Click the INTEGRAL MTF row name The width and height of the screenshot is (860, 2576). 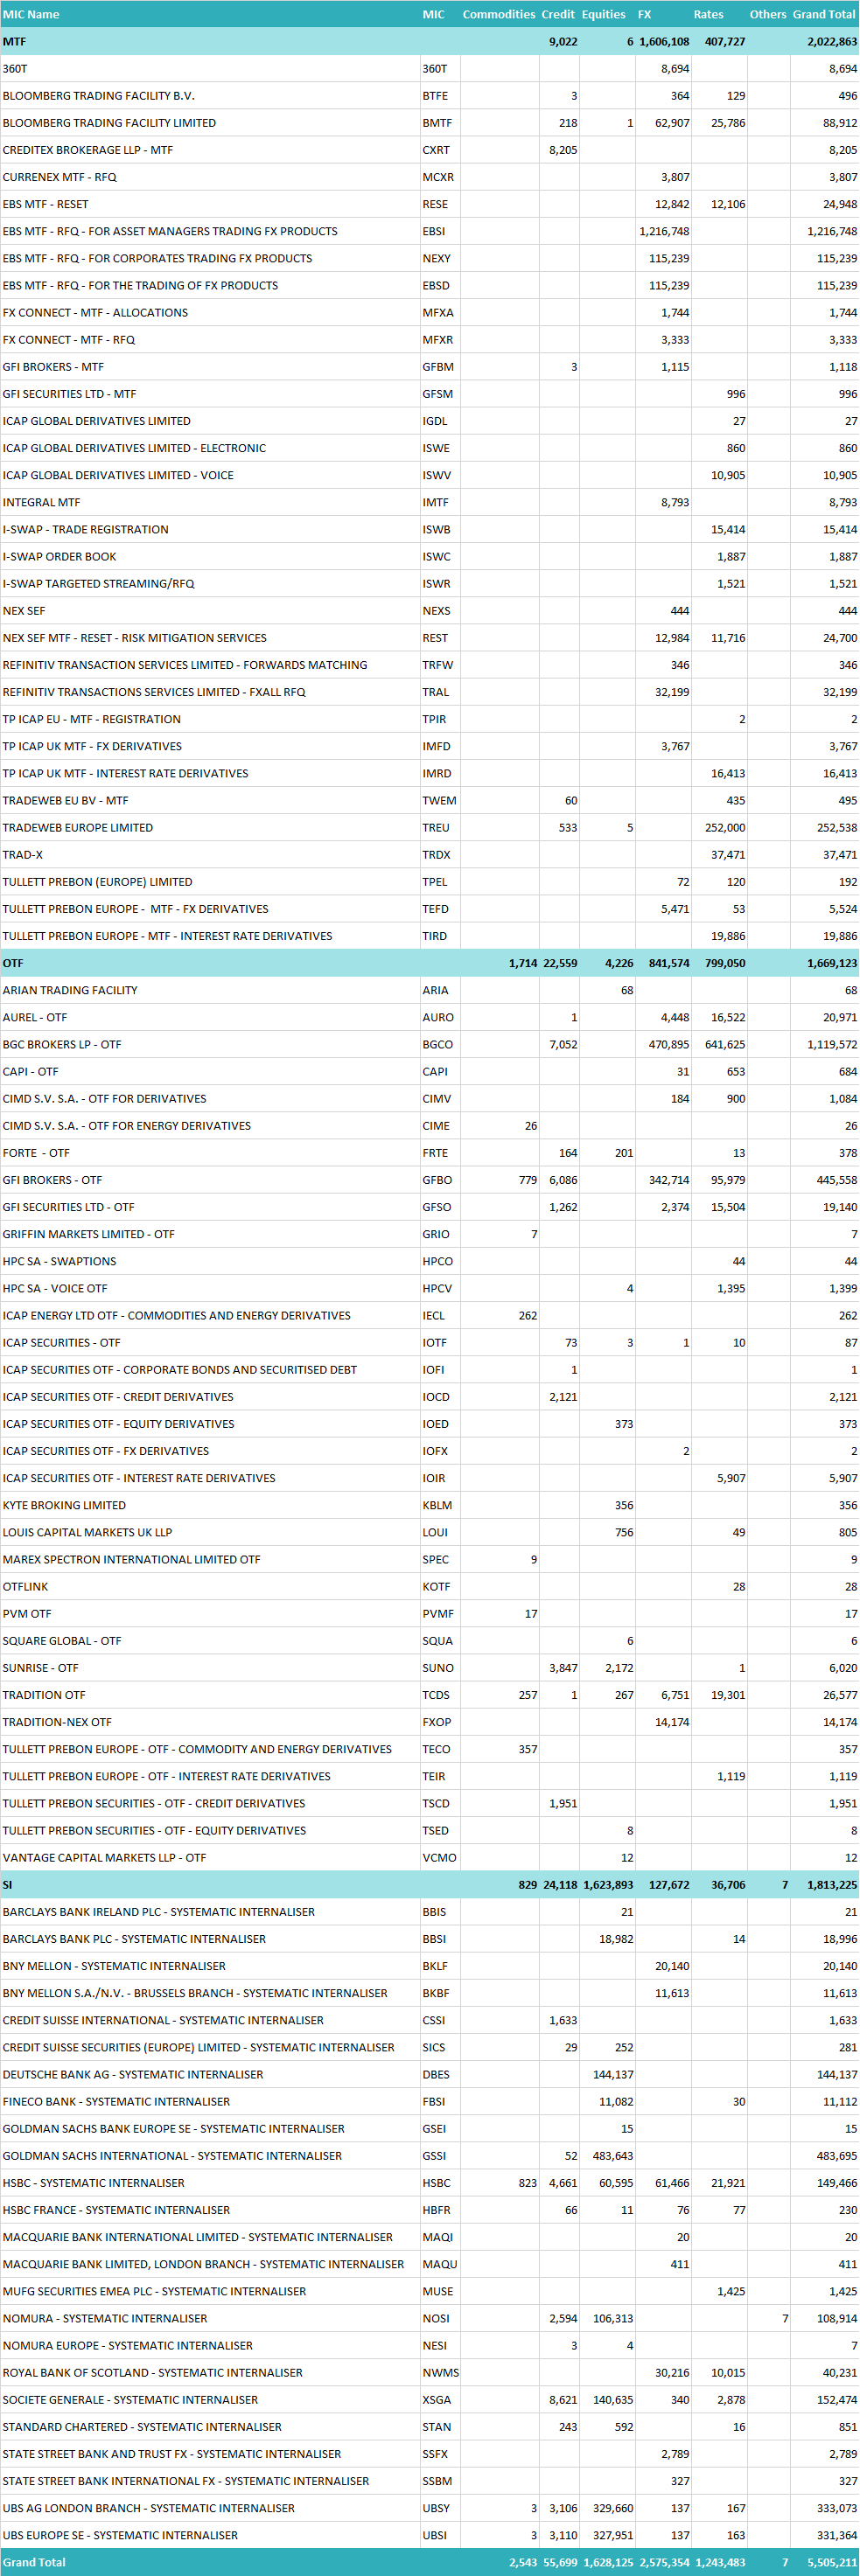tap(42, 502)
